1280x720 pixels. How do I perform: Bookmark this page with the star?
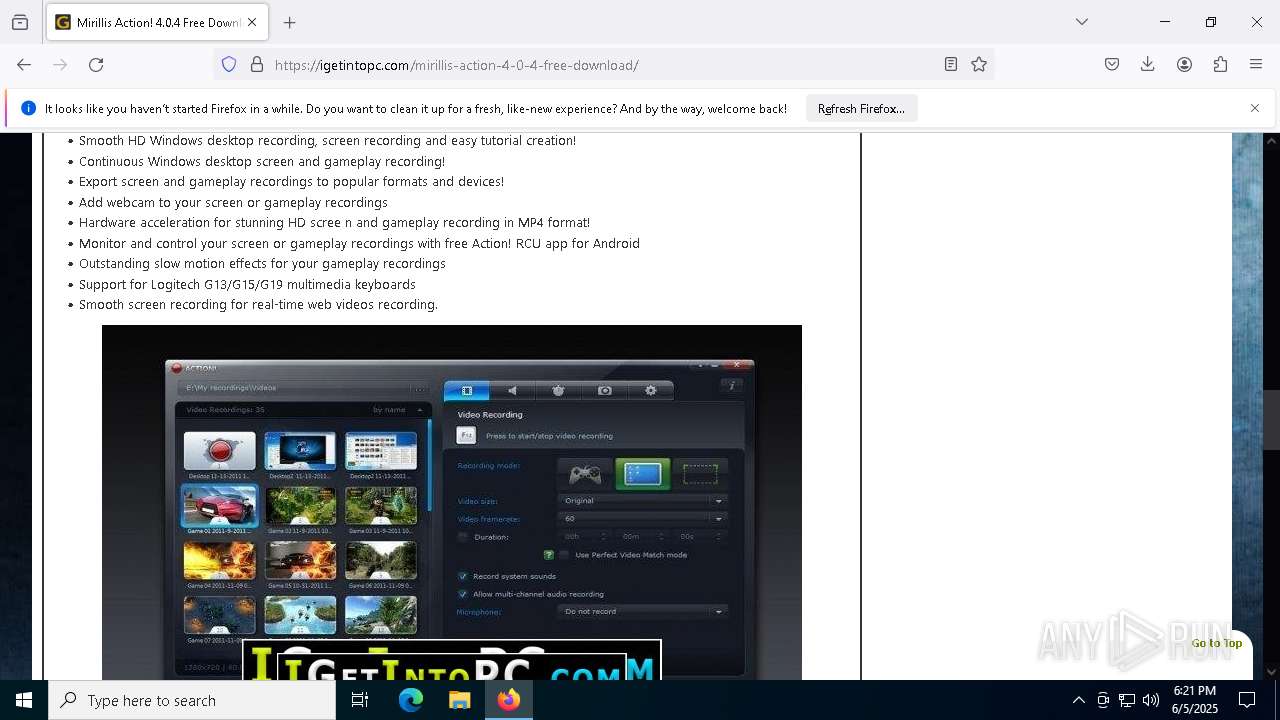click(979, 64)
